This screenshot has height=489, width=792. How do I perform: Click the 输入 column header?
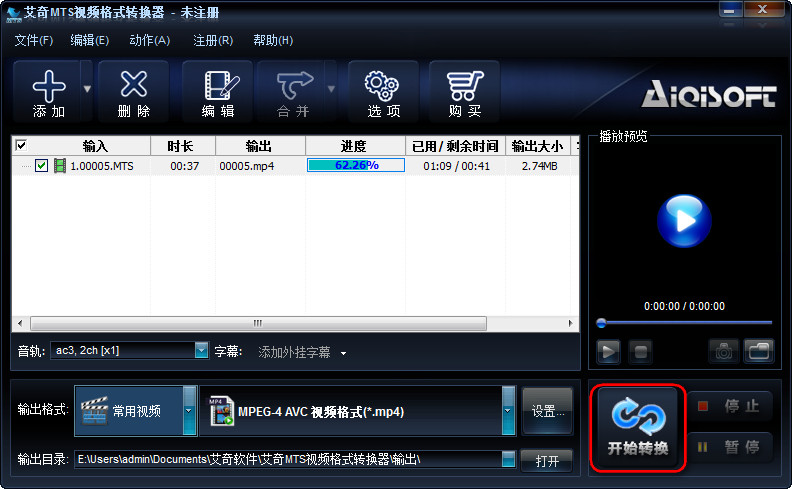click(95, 146)
